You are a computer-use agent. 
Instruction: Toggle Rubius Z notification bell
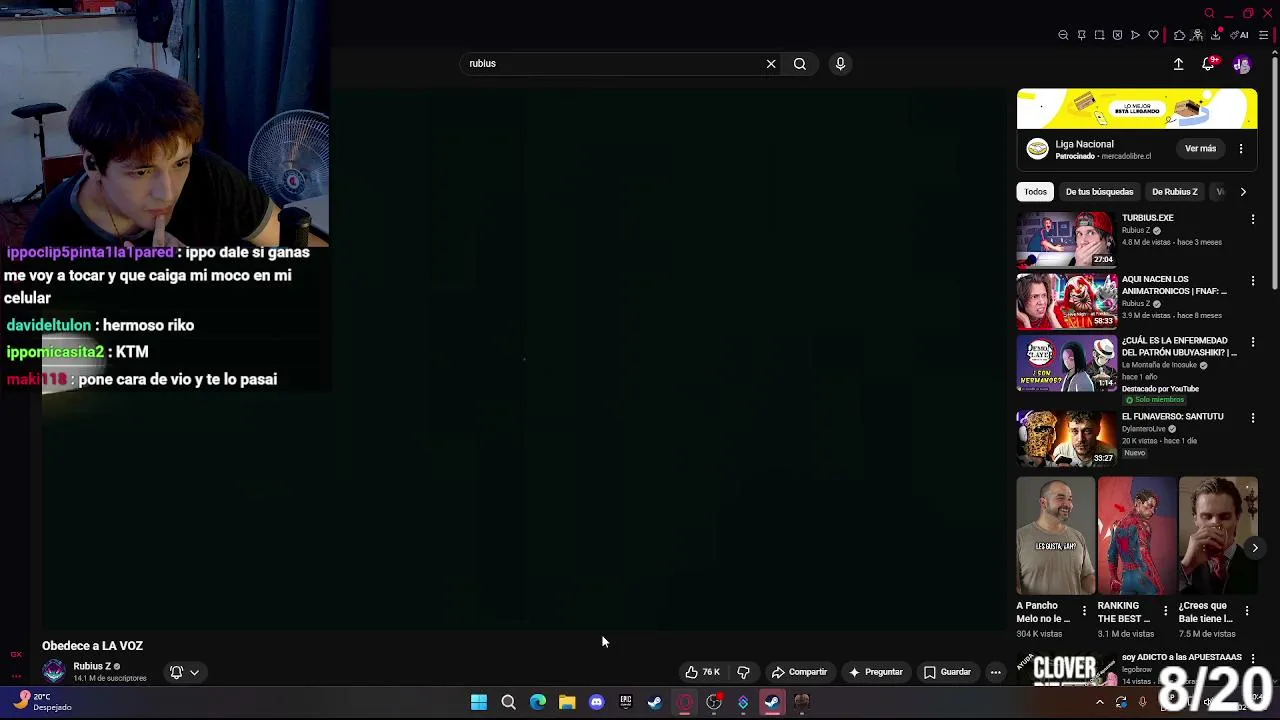click(x=177, y=672)
